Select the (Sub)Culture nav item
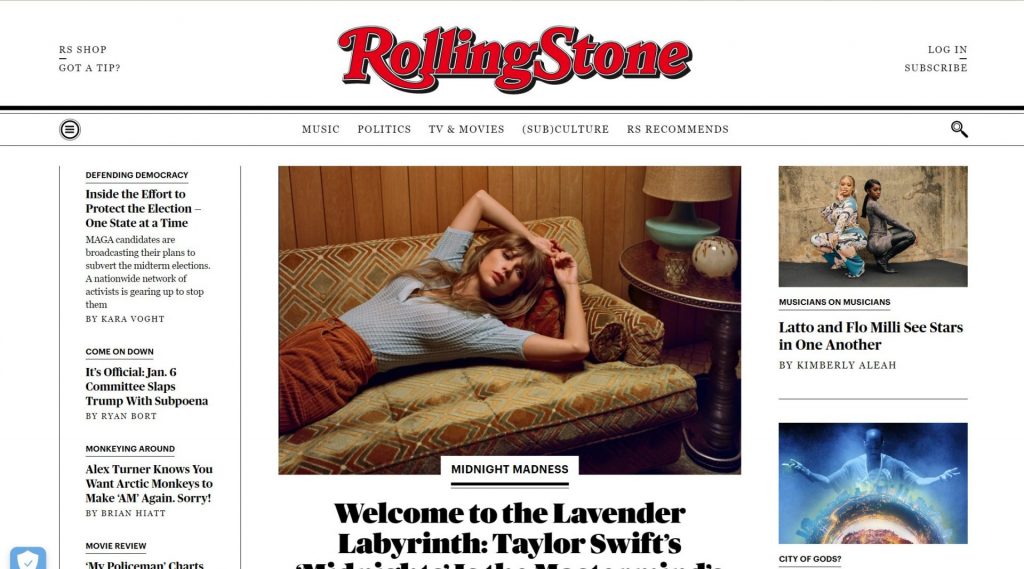1024x569 pixels. tap(566, 129)
